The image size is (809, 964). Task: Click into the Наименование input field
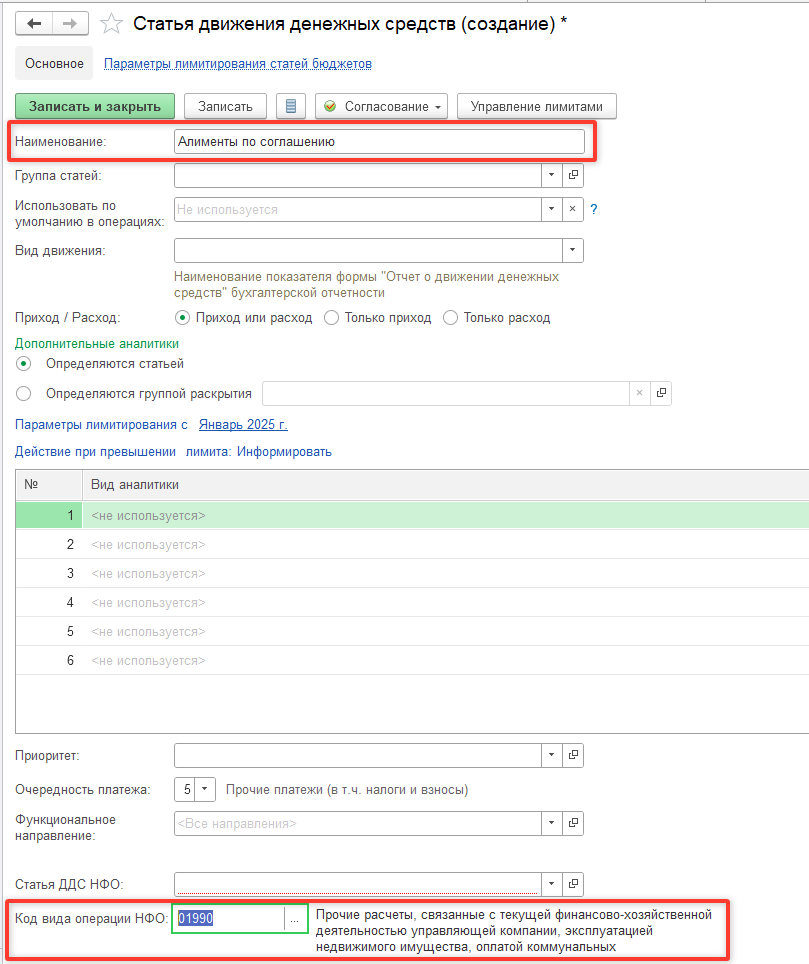(378, 142)
